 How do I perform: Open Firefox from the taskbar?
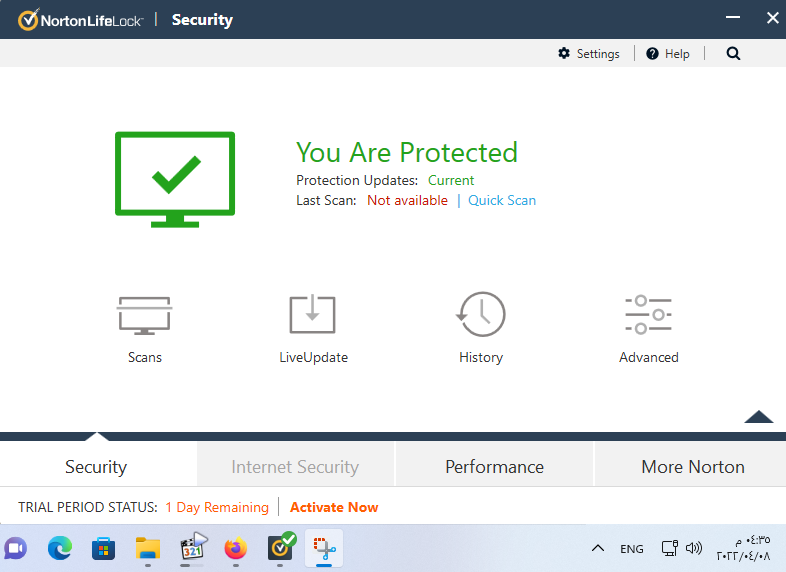coord(236,549)
